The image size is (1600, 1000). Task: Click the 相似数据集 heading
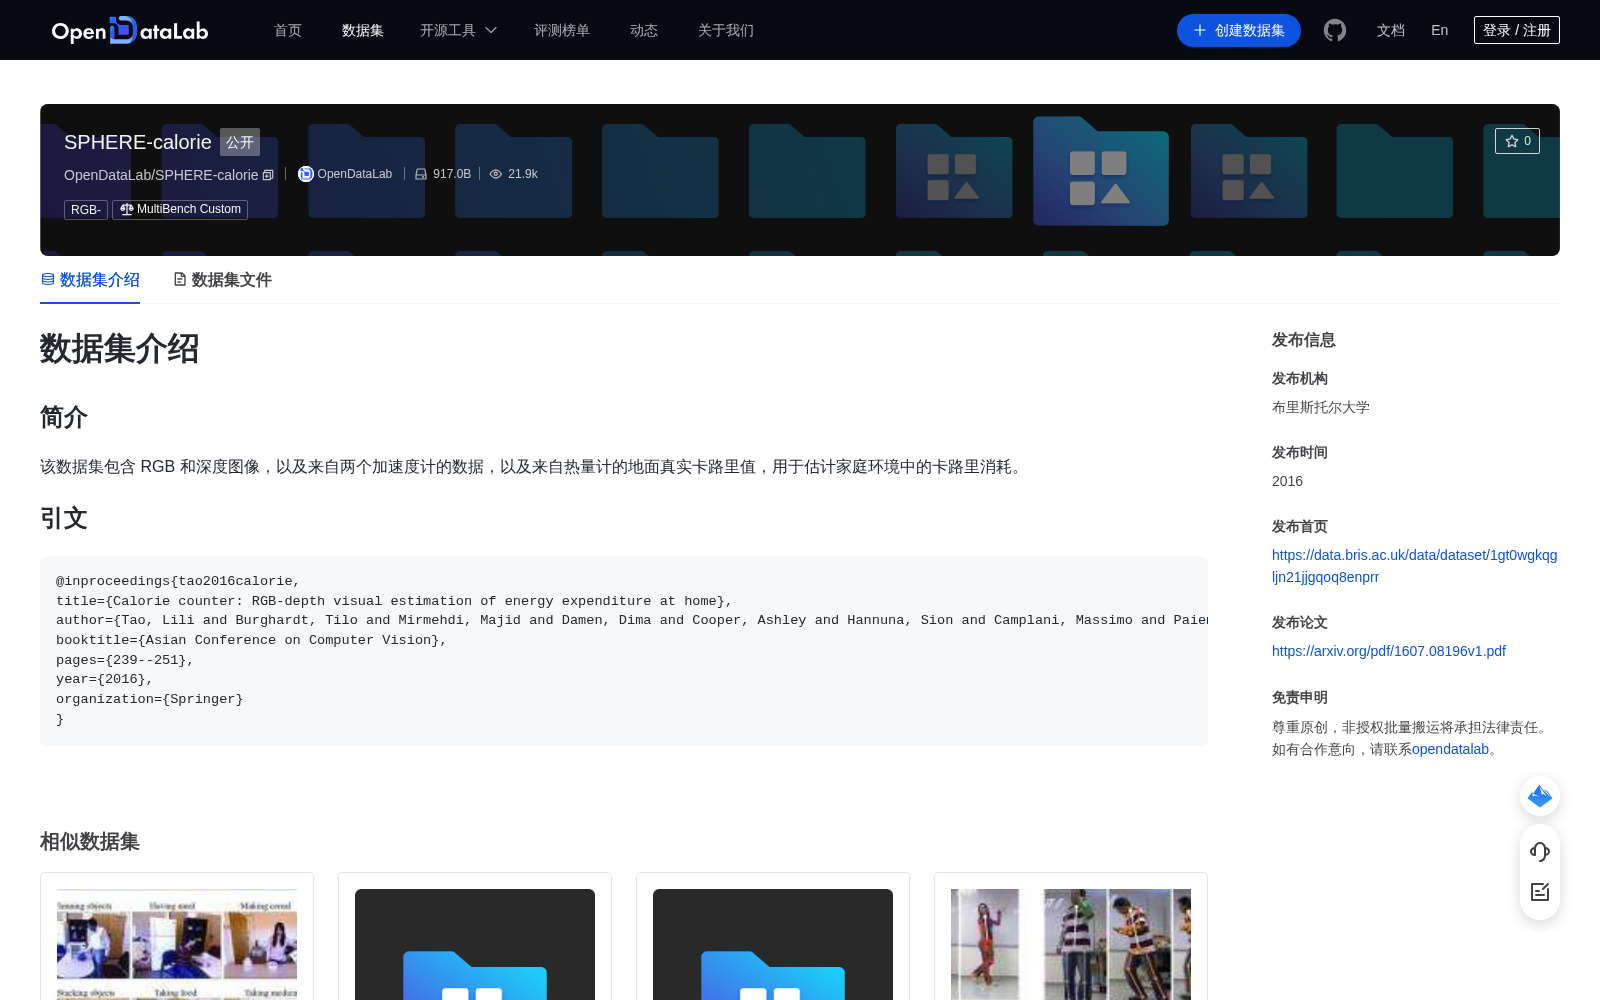[x=90, y=842]
